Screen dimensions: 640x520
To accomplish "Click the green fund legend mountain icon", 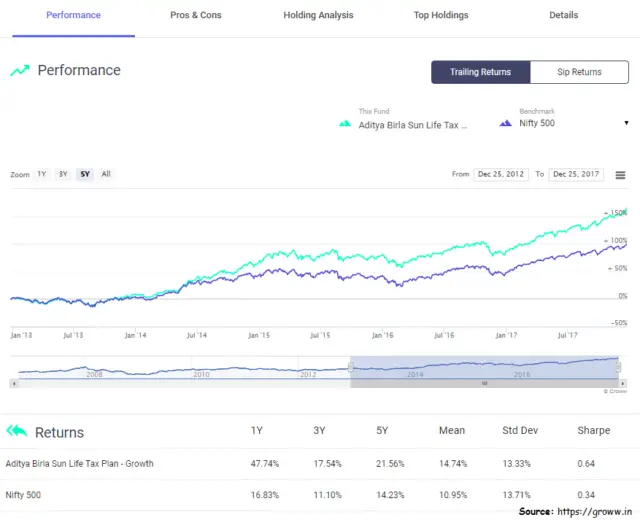I will pos(345,123).
